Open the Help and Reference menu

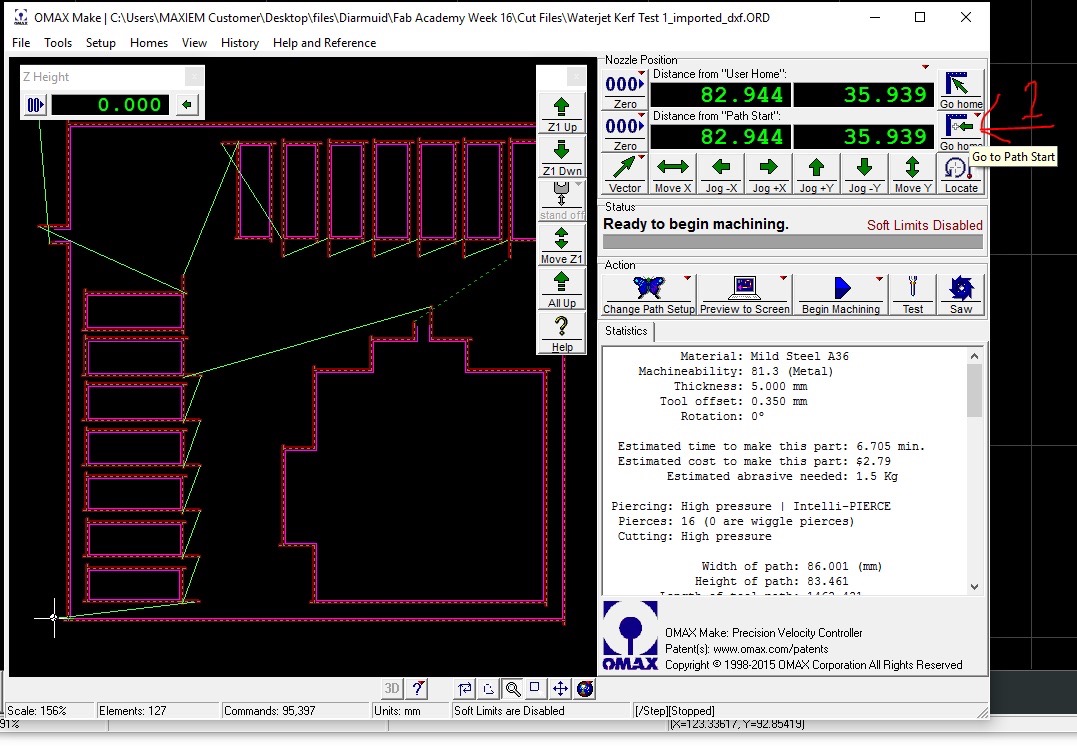[324, 43]
